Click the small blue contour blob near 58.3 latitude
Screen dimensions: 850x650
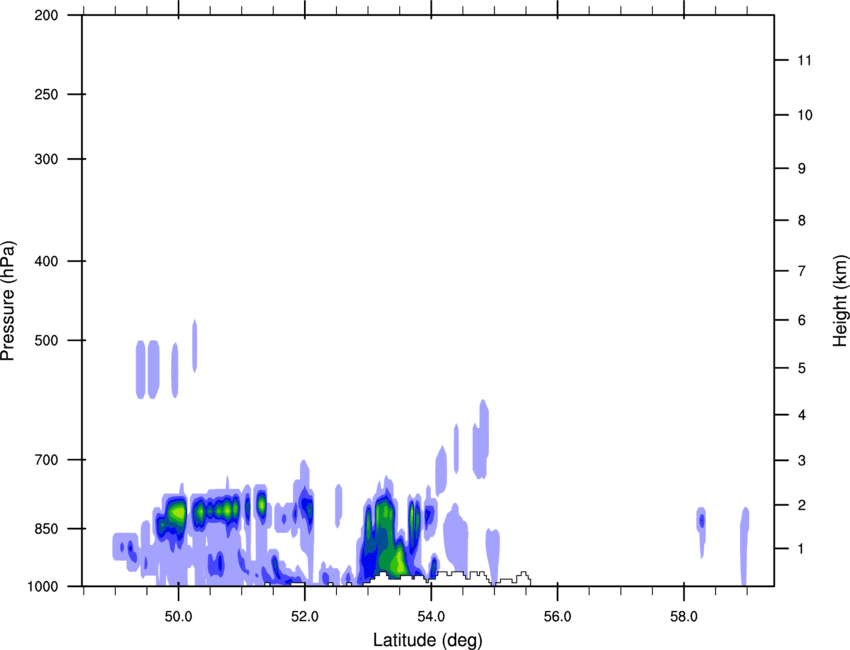coord(701,521)
